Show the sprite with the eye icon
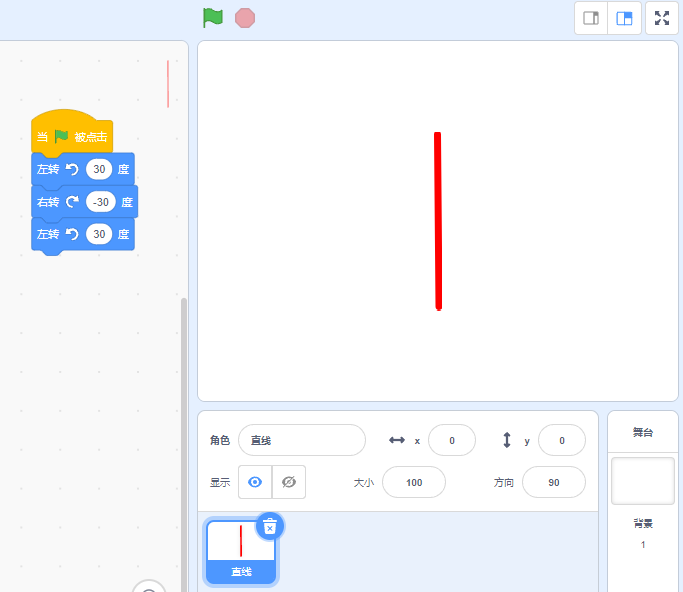The image size is (683, 592). pos(255,482)
